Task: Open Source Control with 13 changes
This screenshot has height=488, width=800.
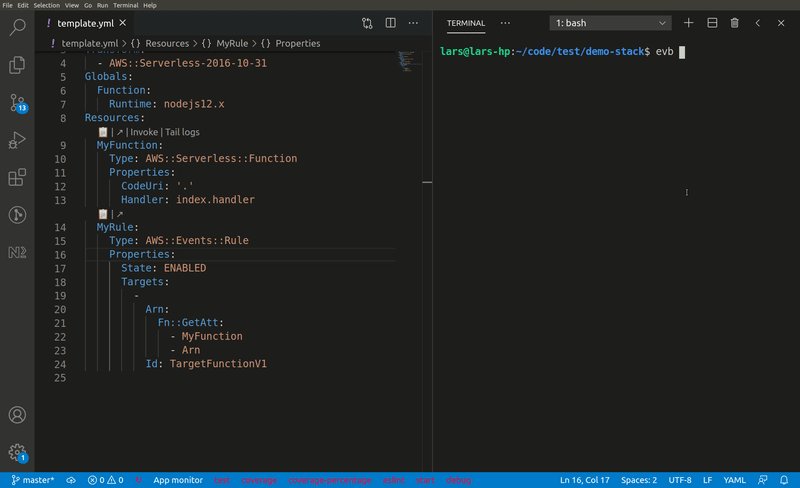Action: pyautogui.click(x=17, y=103)
